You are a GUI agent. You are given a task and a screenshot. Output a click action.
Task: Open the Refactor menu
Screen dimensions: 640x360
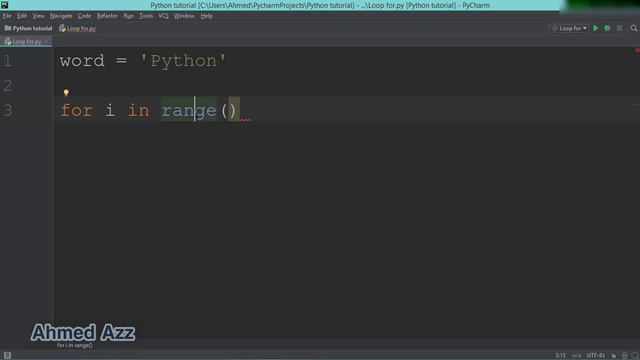[107, 16]
